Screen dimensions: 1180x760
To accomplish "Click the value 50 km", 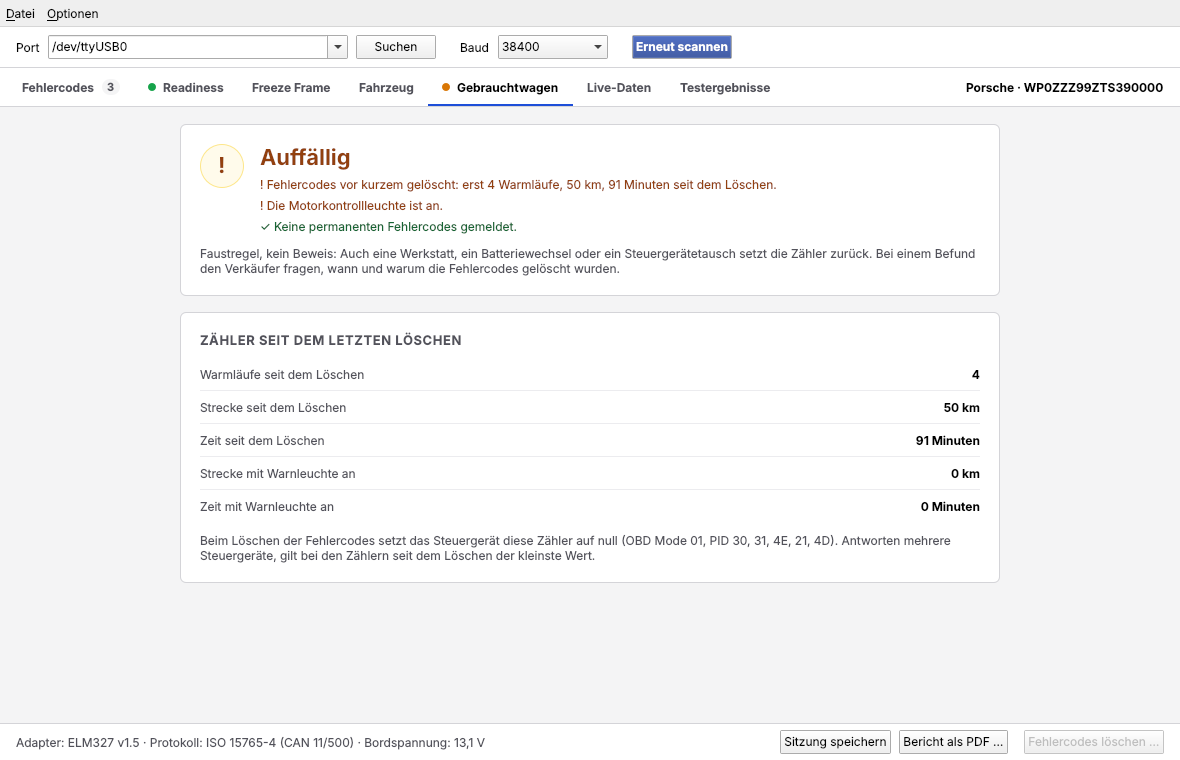I will point(962,408).
